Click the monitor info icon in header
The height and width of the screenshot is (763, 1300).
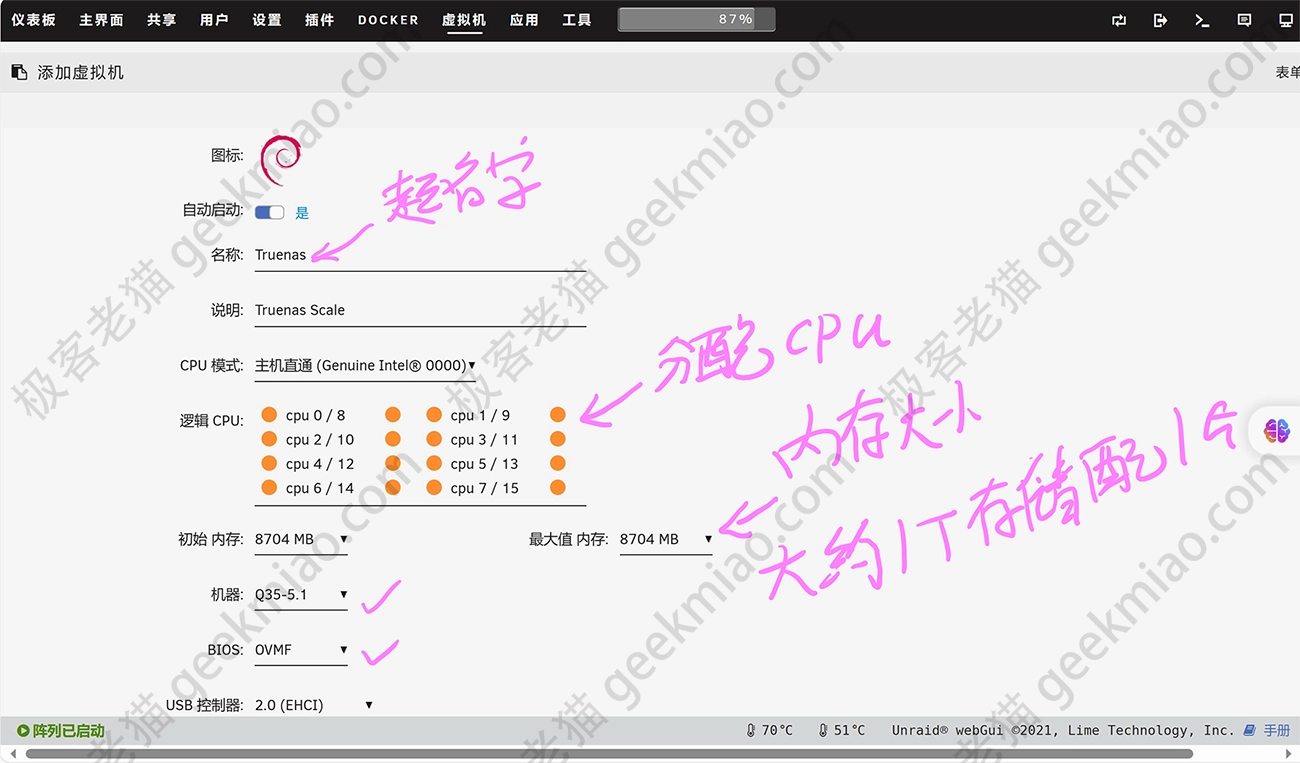(1286, 20)
